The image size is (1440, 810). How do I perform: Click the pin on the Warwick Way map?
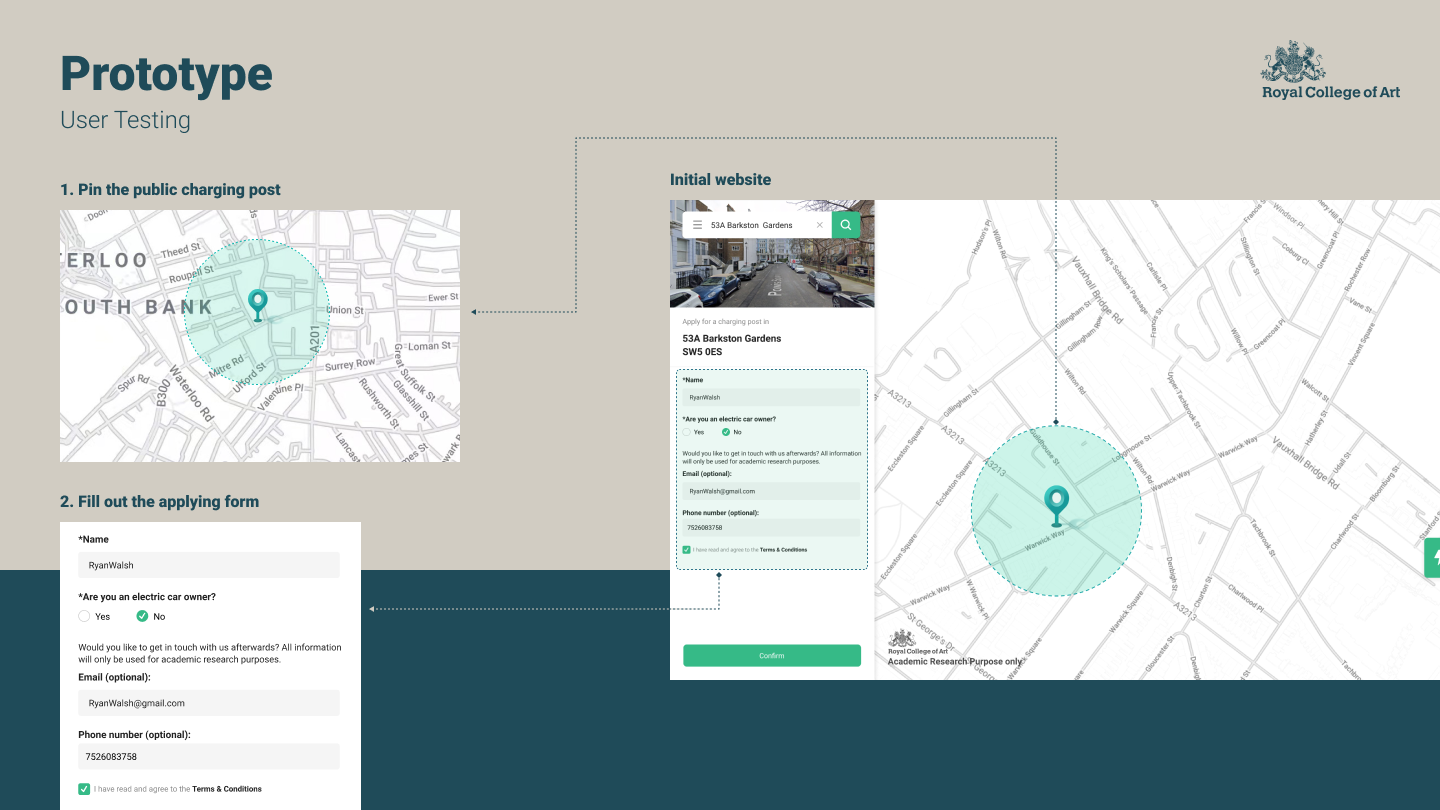point(1056,505)
